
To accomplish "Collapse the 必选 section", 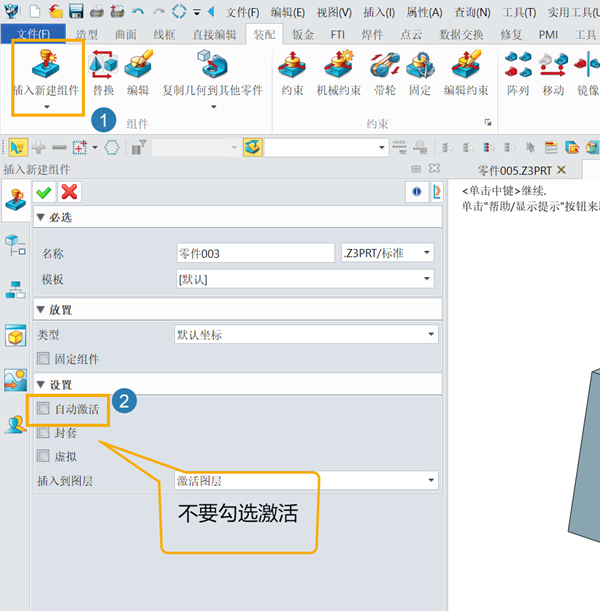I will pos(41,217).
